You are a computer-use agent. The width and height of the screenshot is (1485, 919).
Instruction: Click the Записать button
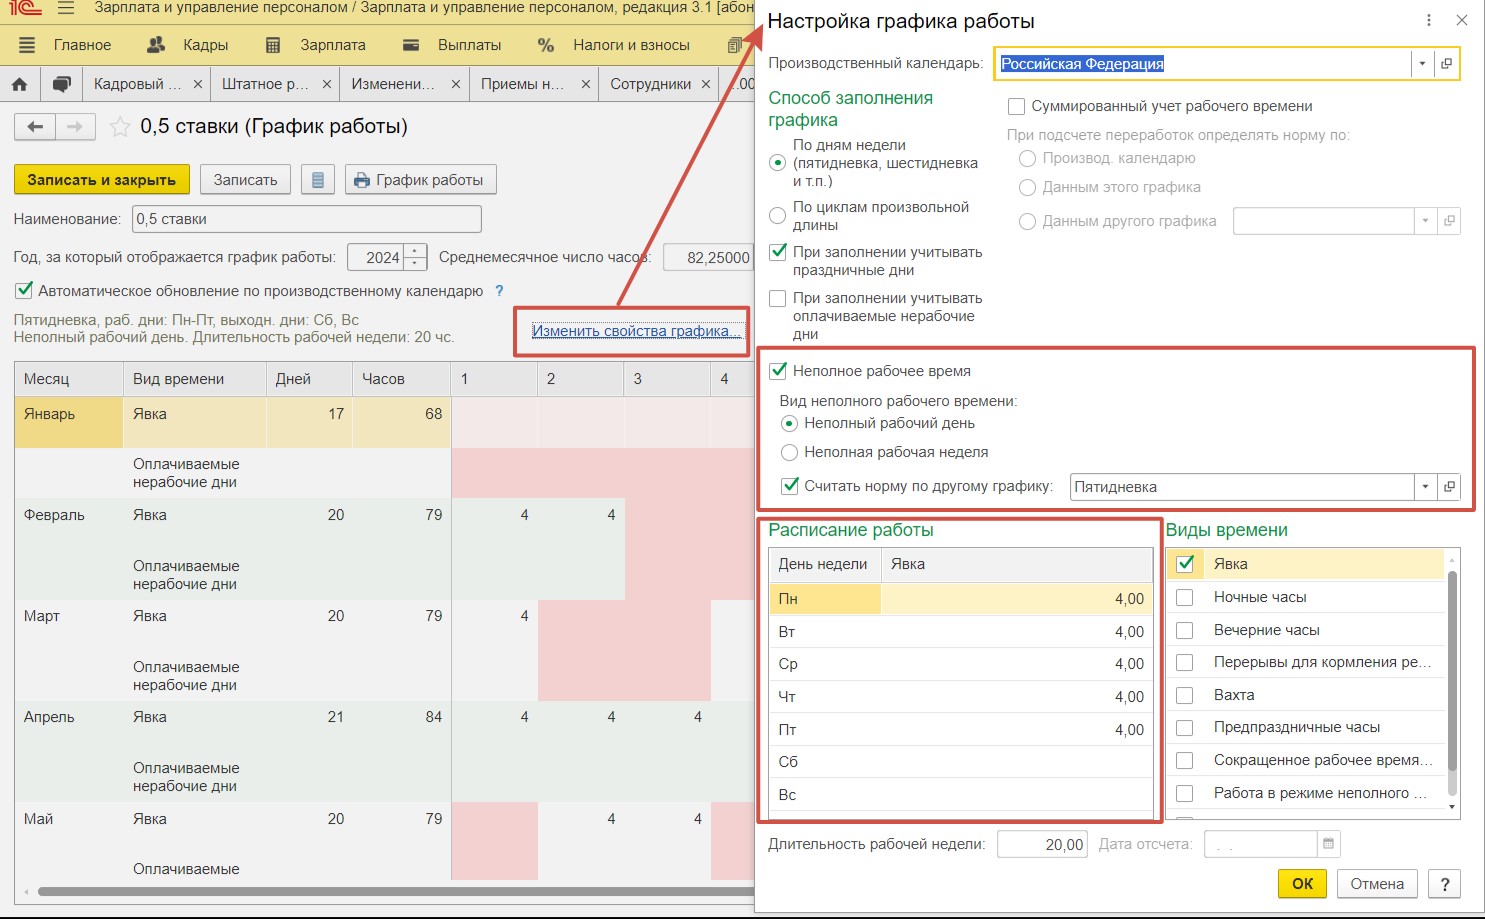click(245, 180)
